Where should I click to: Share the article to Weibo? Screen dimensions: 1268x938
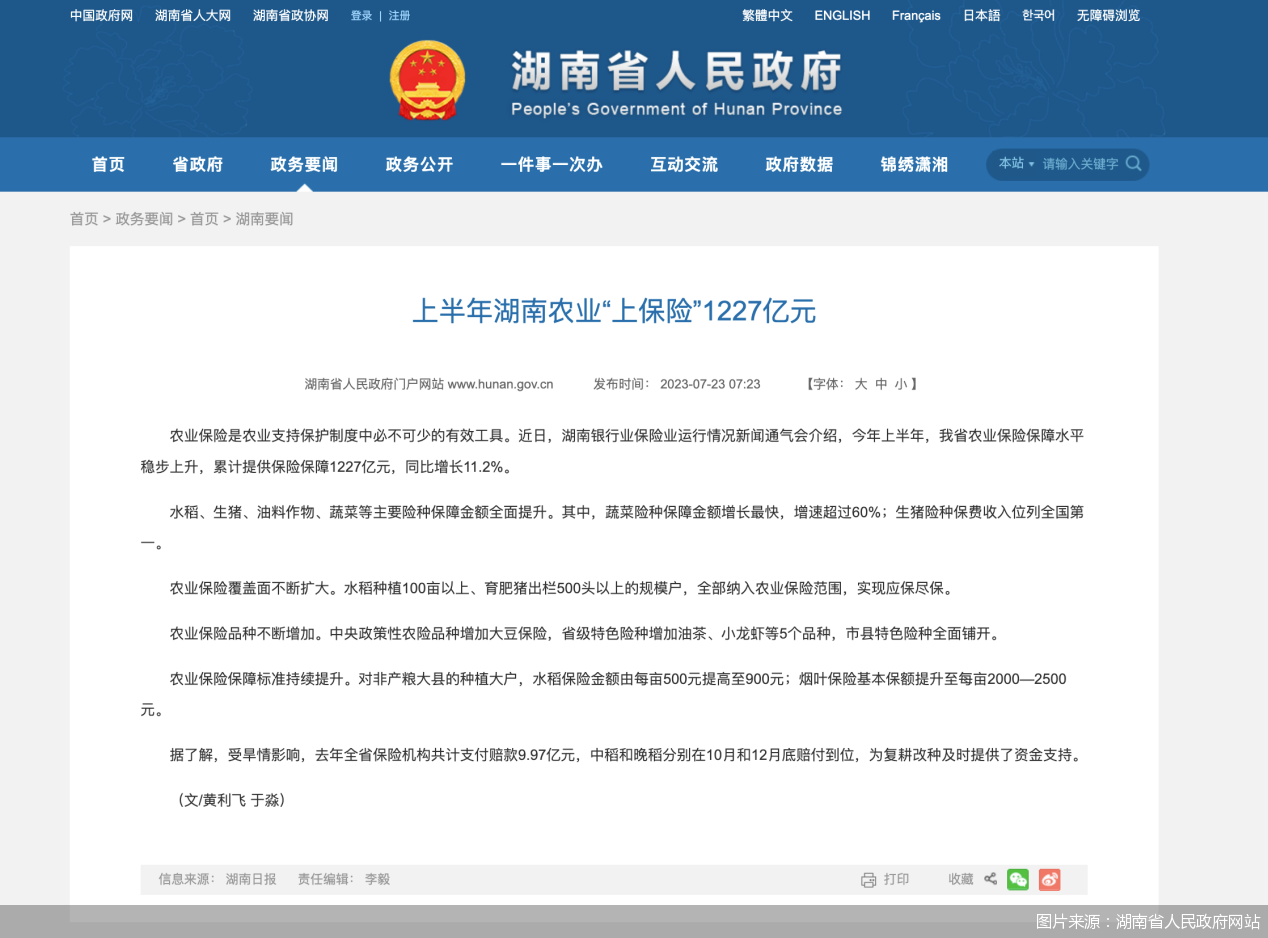click(x=1049, y=879)
